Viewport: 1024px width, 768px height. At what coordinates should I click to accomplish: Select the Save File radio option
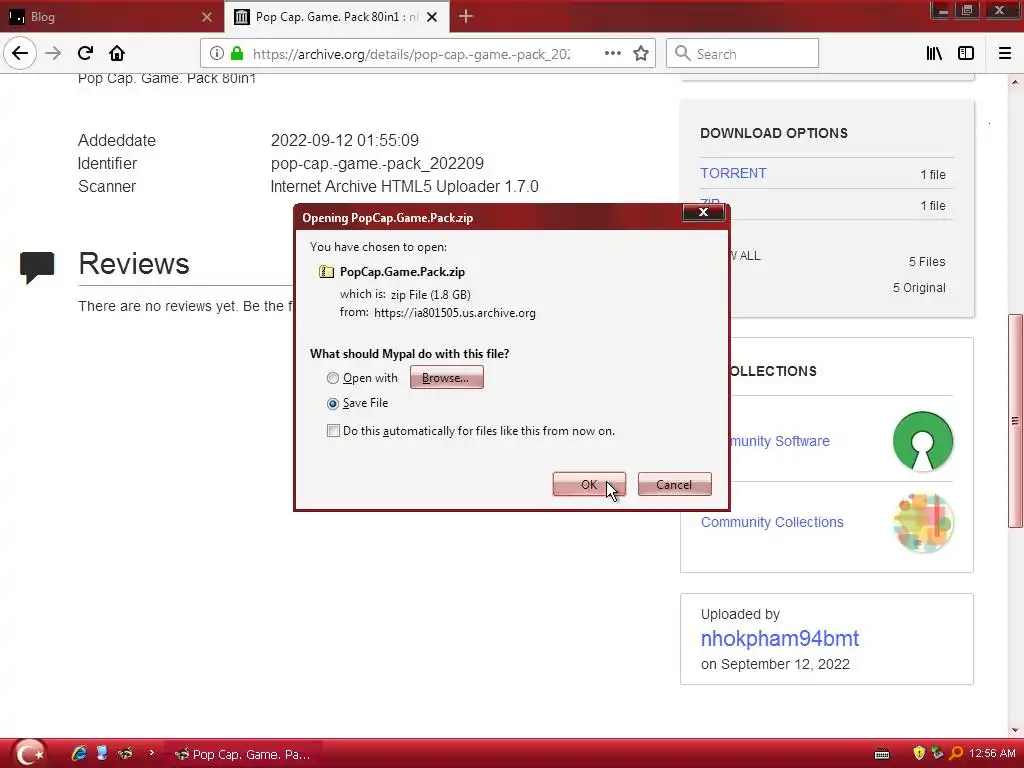coord(333,404)
